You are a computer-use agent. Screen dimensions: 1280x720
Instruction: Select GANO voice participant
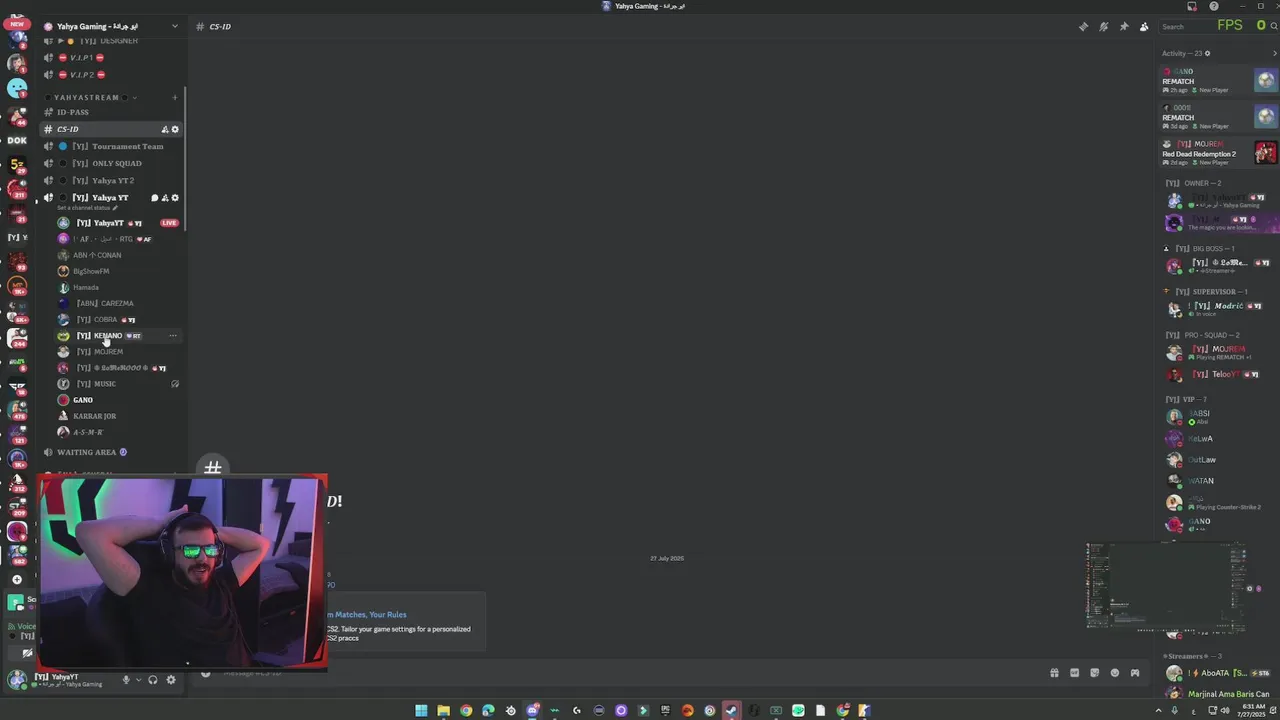(117, 400)
